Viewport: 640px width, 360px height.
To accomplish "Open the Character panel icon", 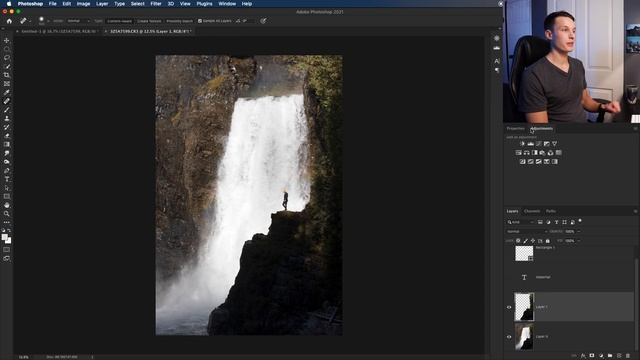I will pos(497,61).
